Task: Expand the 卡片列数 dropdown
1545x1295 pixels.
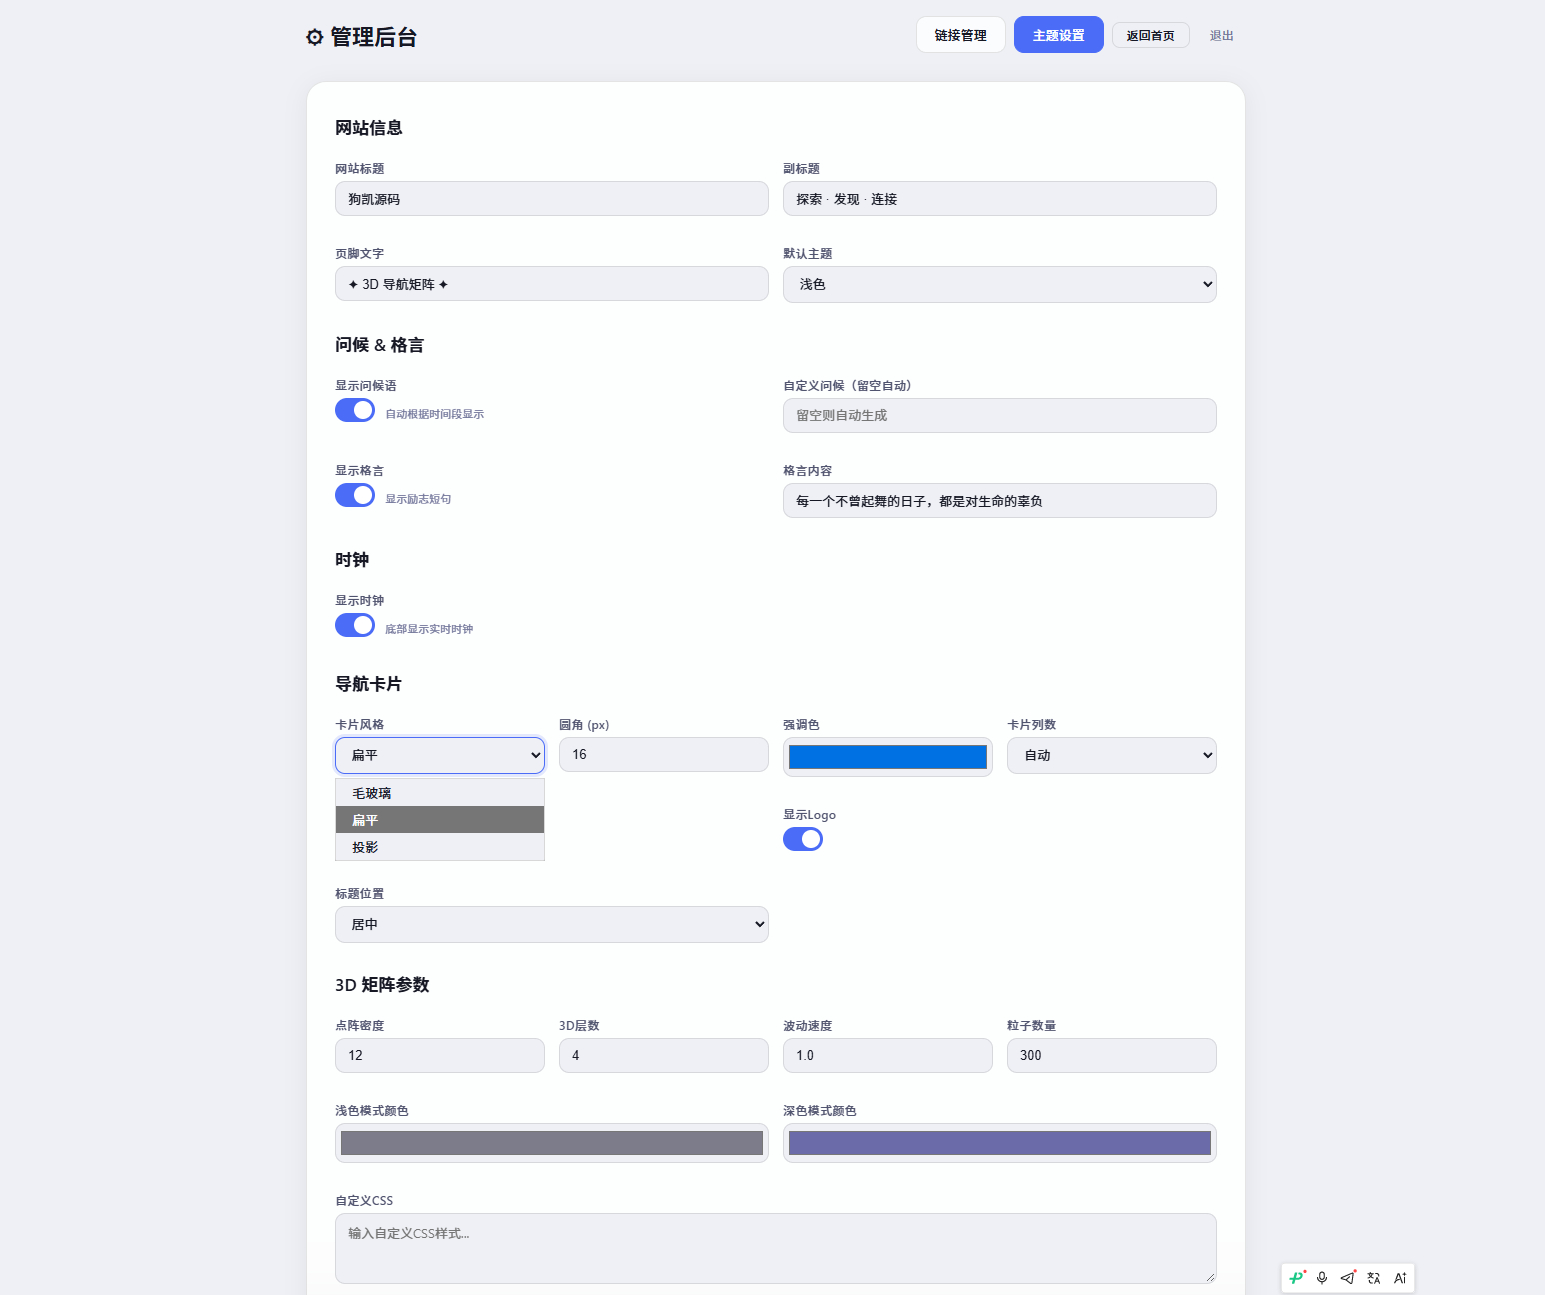Action: click(x=1112, y=755)
